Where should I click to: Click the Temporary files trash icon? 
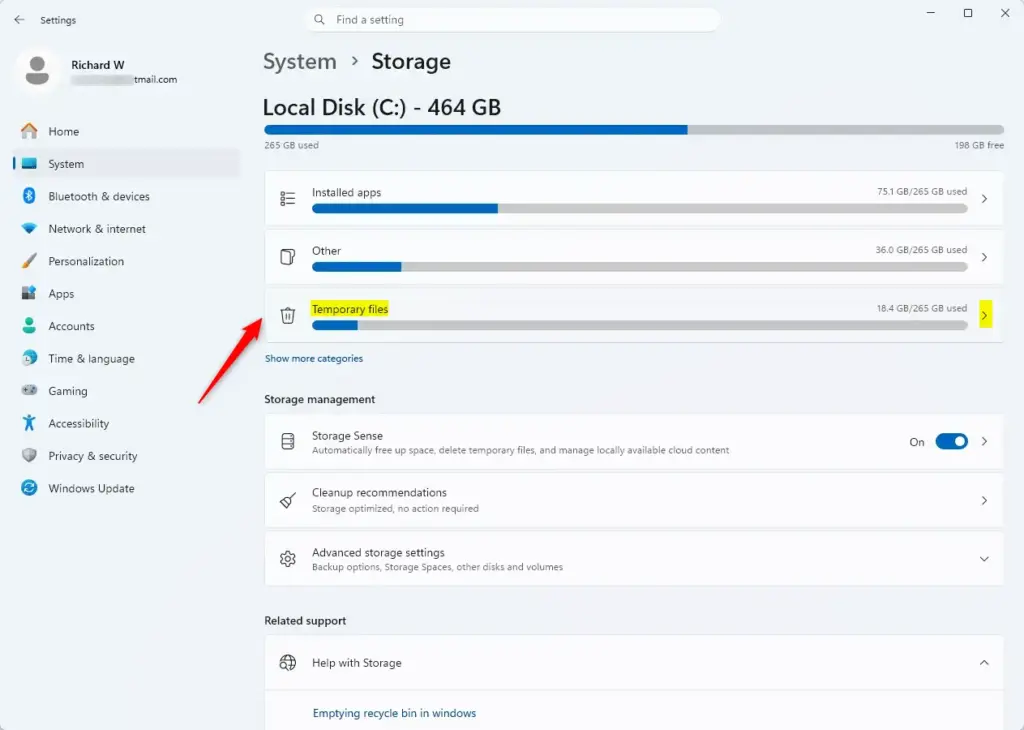click(287, 315)
